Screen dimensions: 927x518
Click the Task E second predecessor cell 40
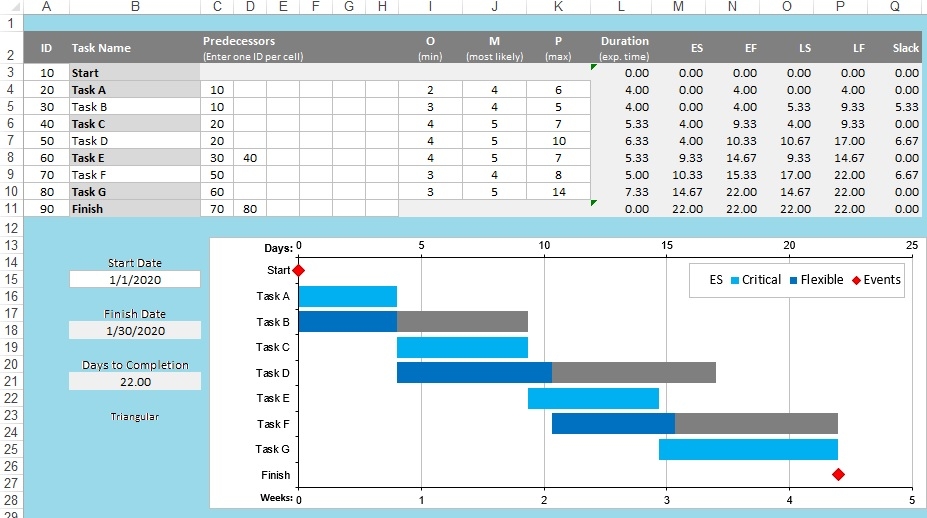[x=250, y=158]
